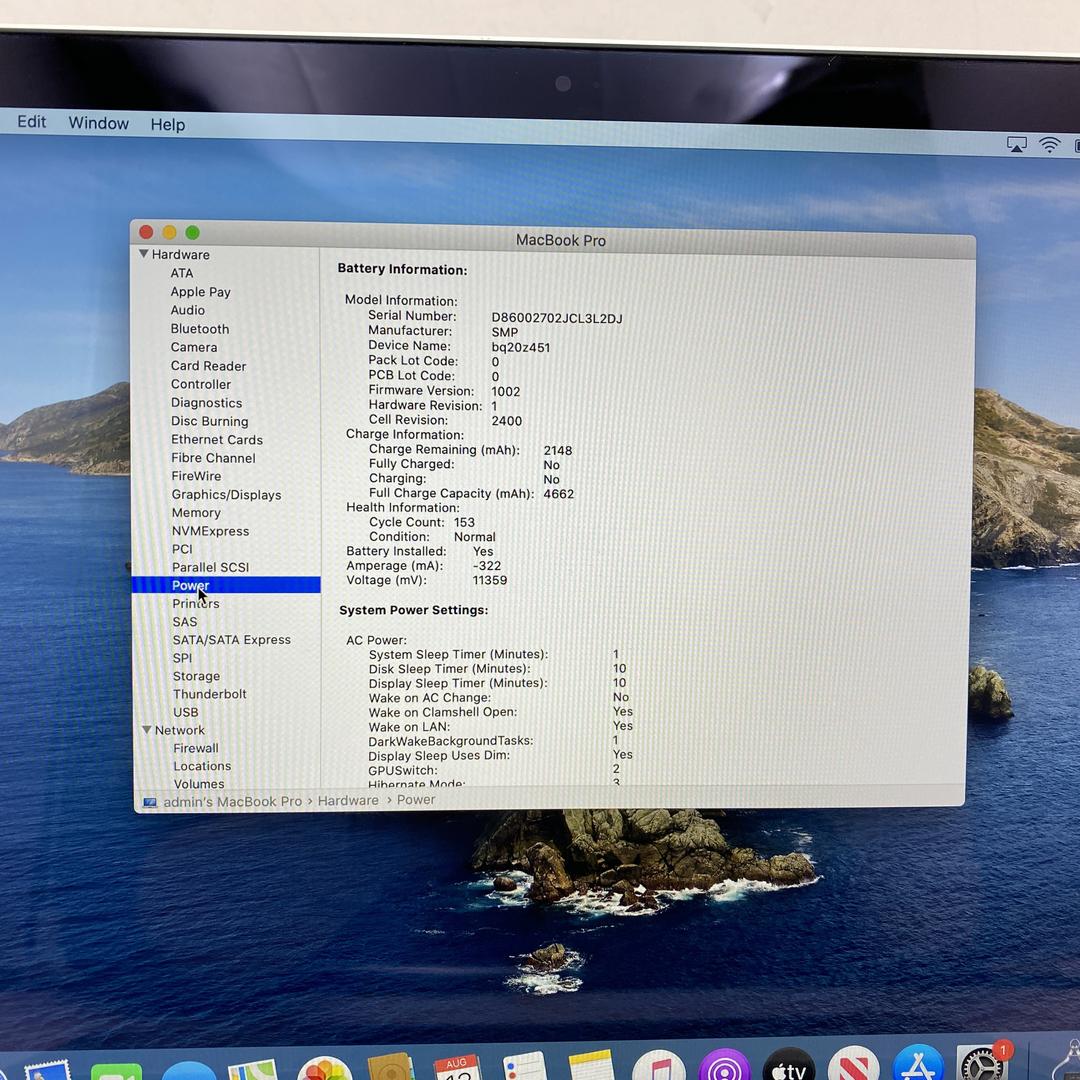
Task: Select PCI in the sidebar
Action: pos(182,549)
